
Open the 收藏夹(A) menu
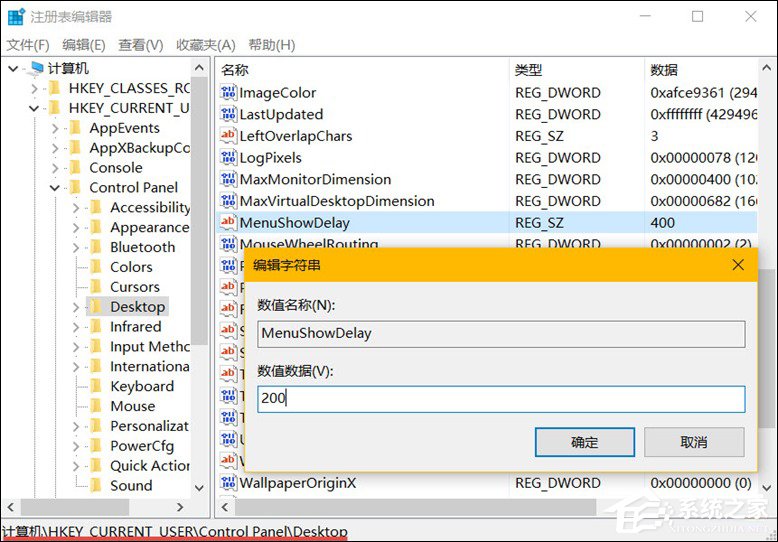pos(205,45)
